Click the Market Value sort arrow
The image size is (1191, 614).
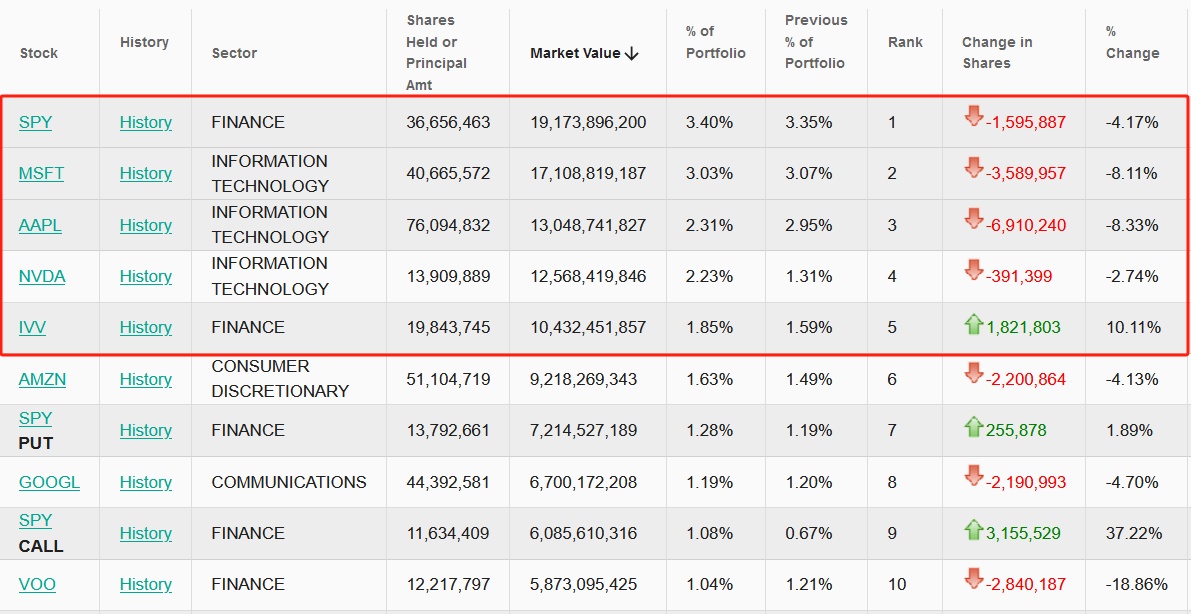pos(631,53)
